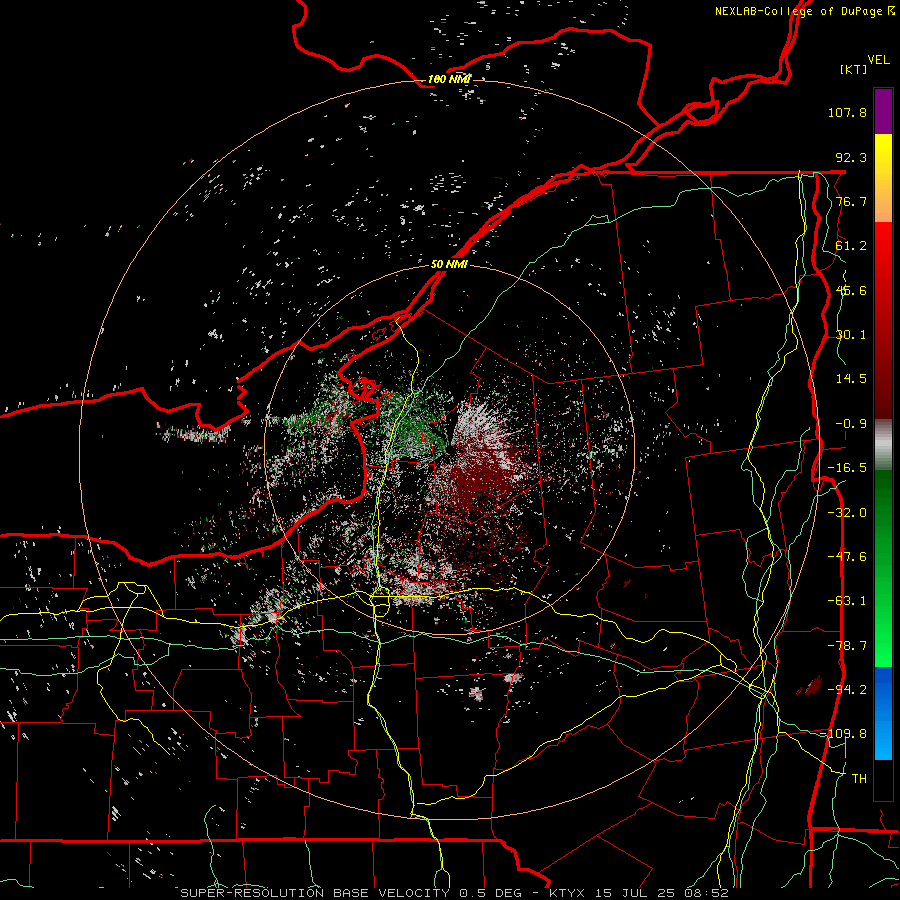Select the -32.0 scale value

click(847, 513)
